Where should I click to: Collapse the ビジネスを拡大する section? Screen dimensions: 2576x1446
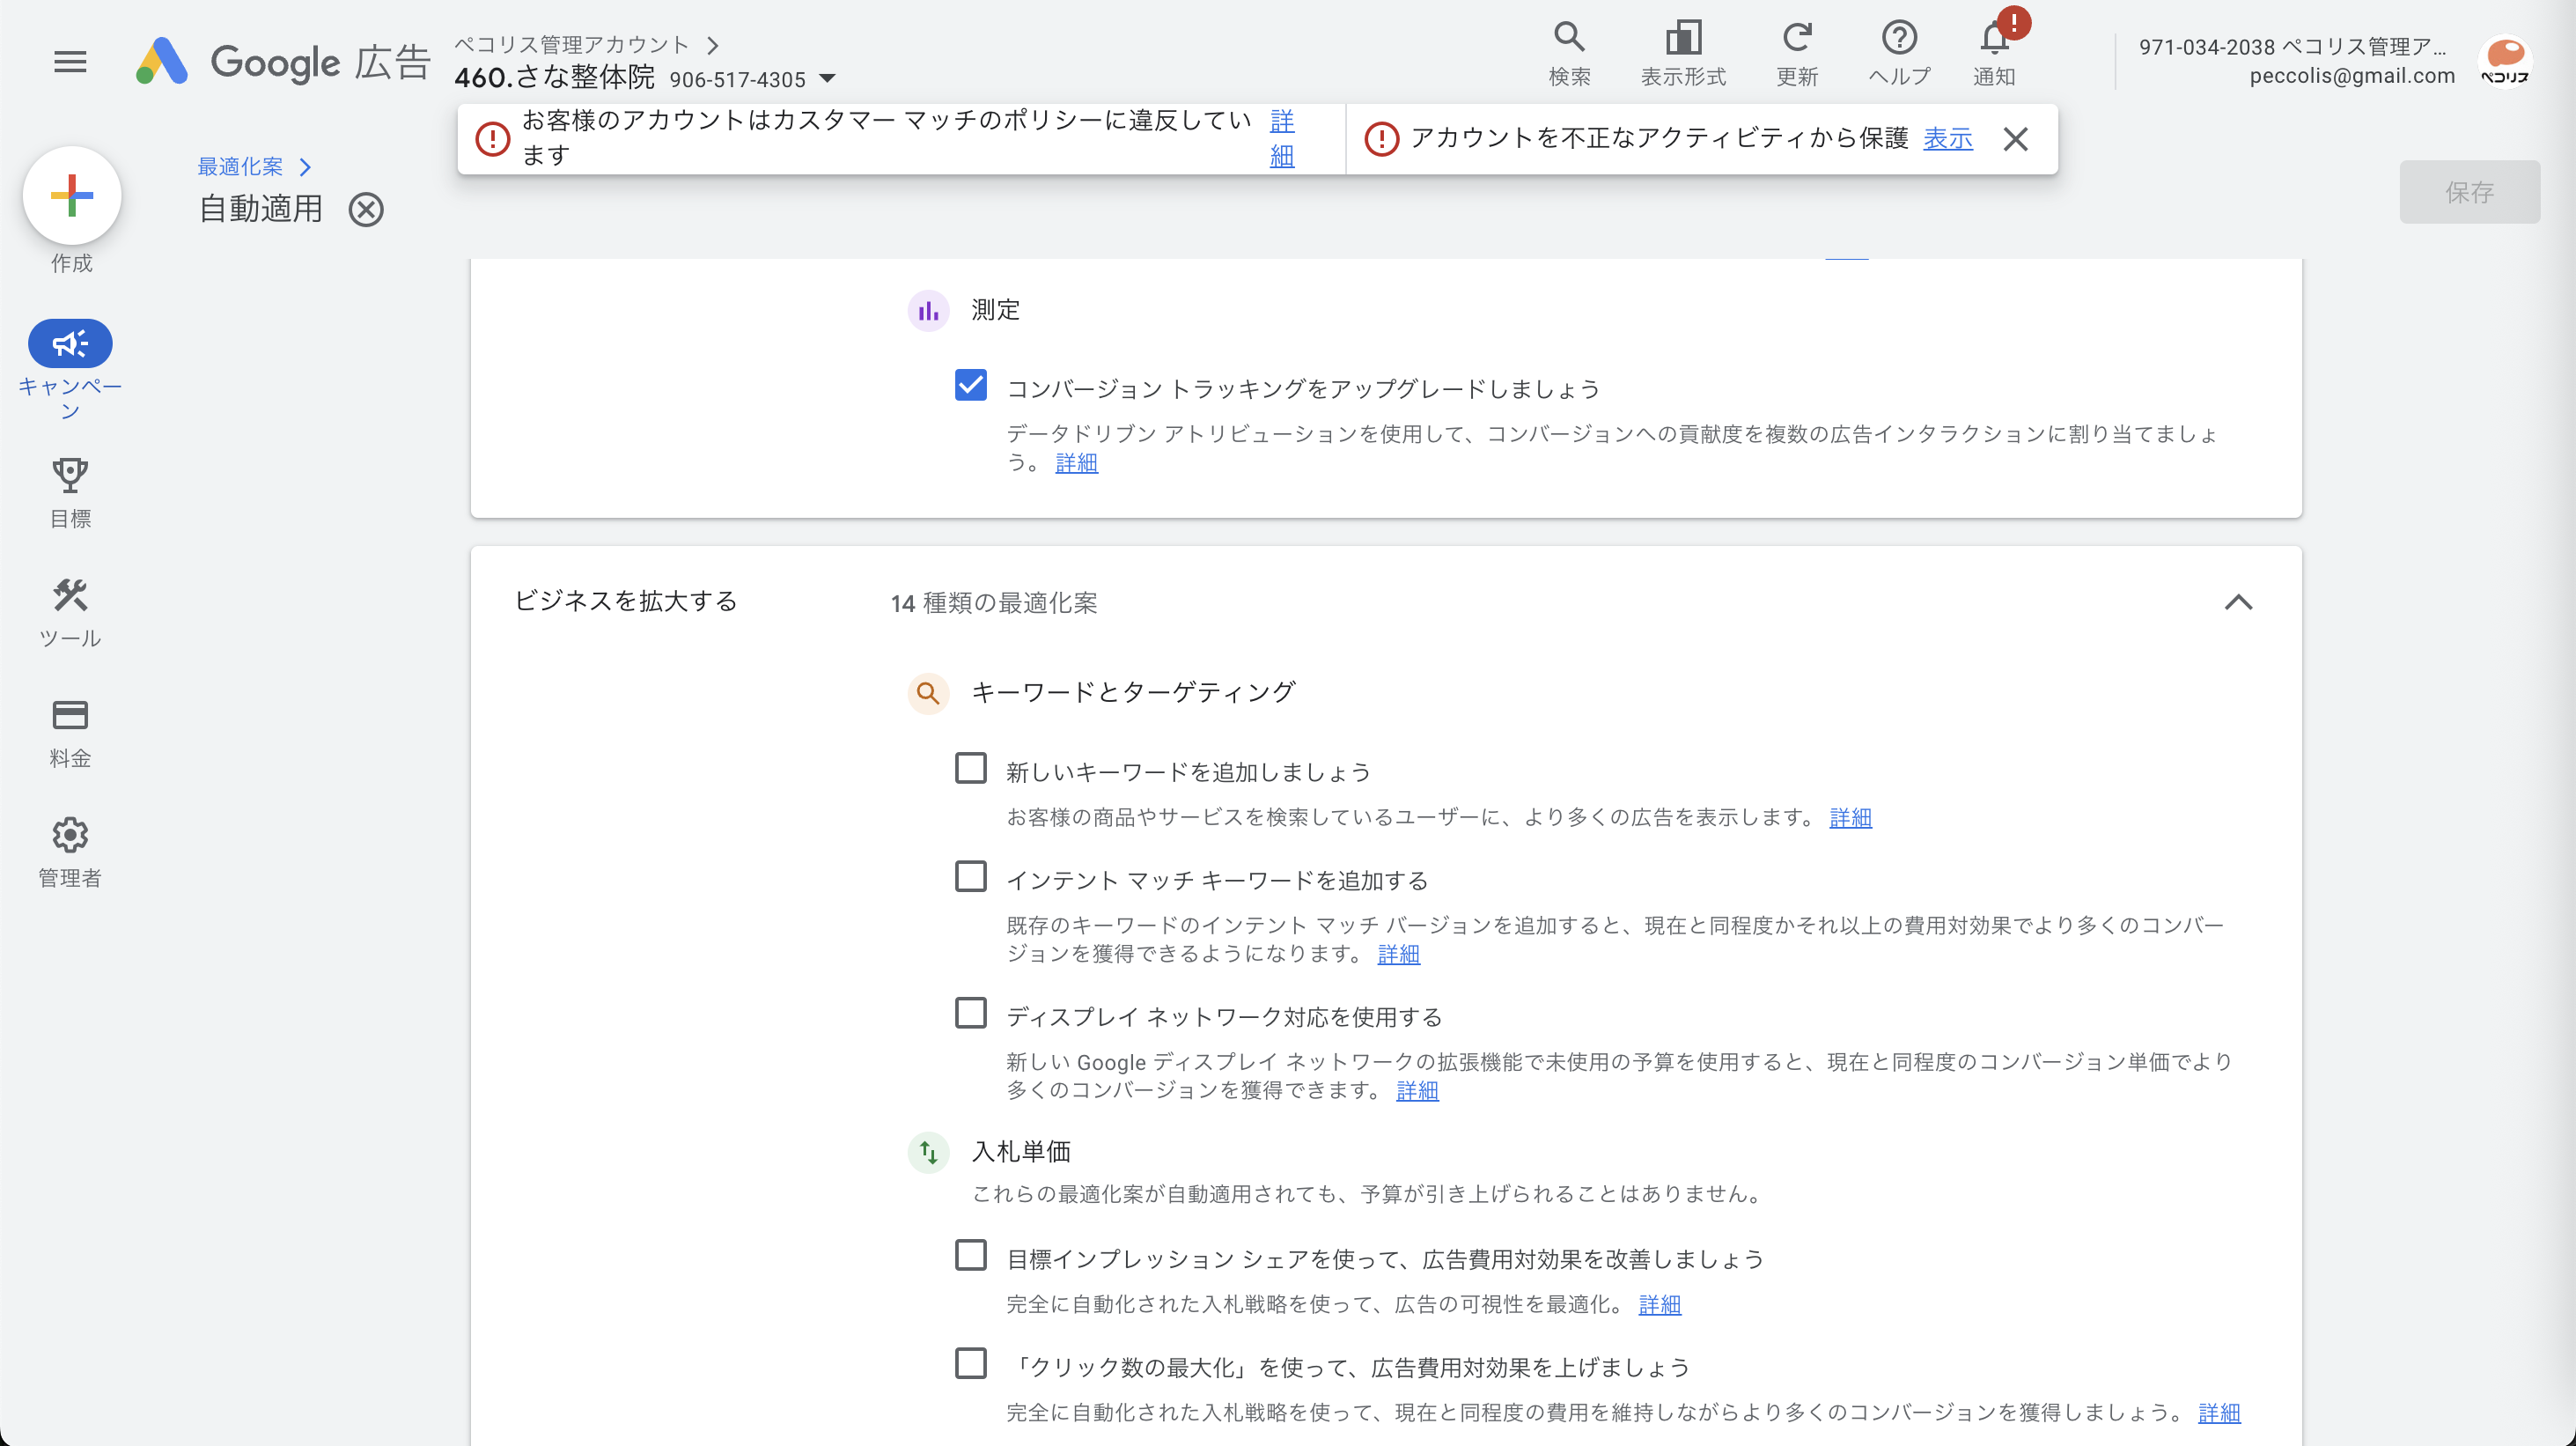(2238, 602)
